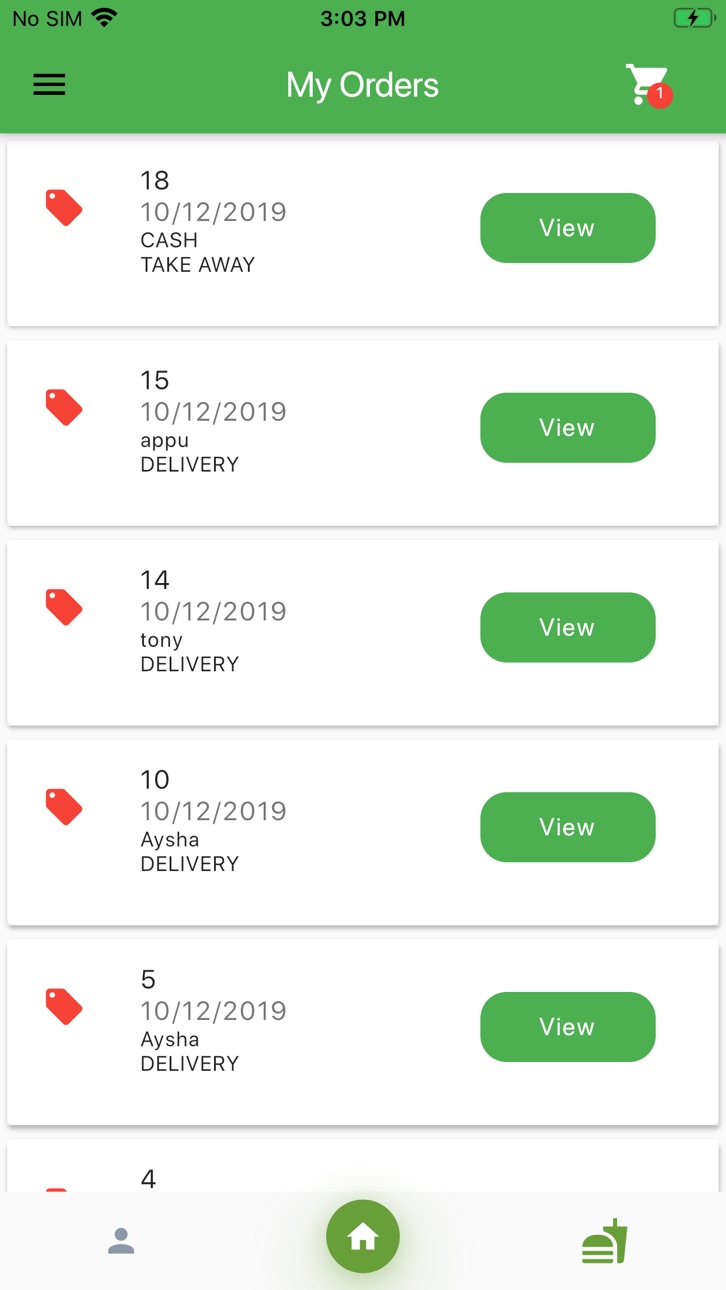Image resolution: width=726 pixels, height=1290 pixels.
Task: Tap the red tag icon for order 5
Action: pos(64,1007)
